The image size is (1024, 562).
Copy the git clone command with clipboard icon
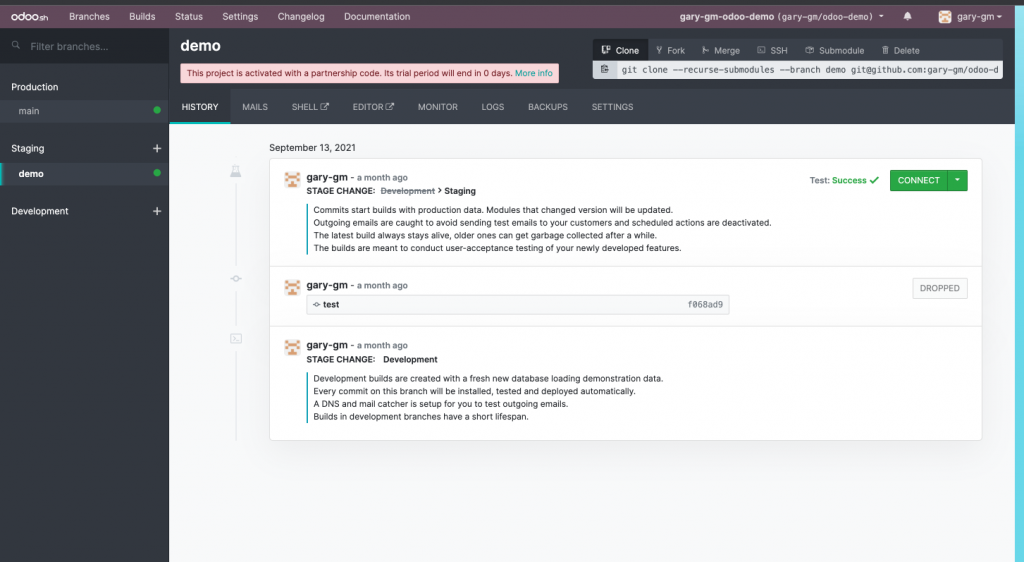pos(605,69)
